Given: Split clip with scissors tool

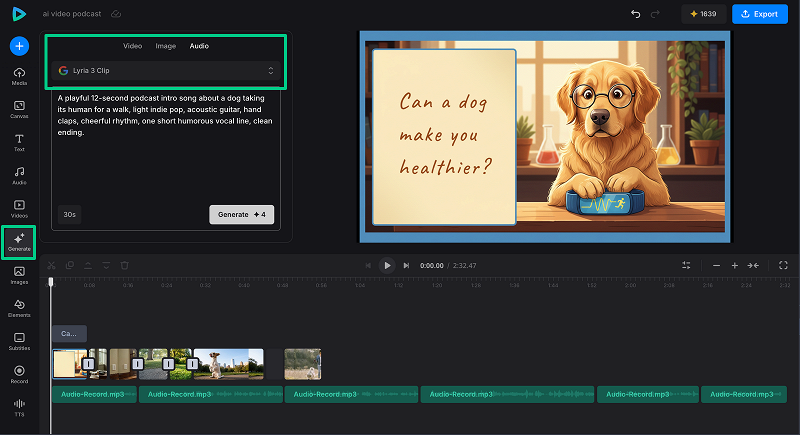Looking at the screenshot, I should (52, 265).
